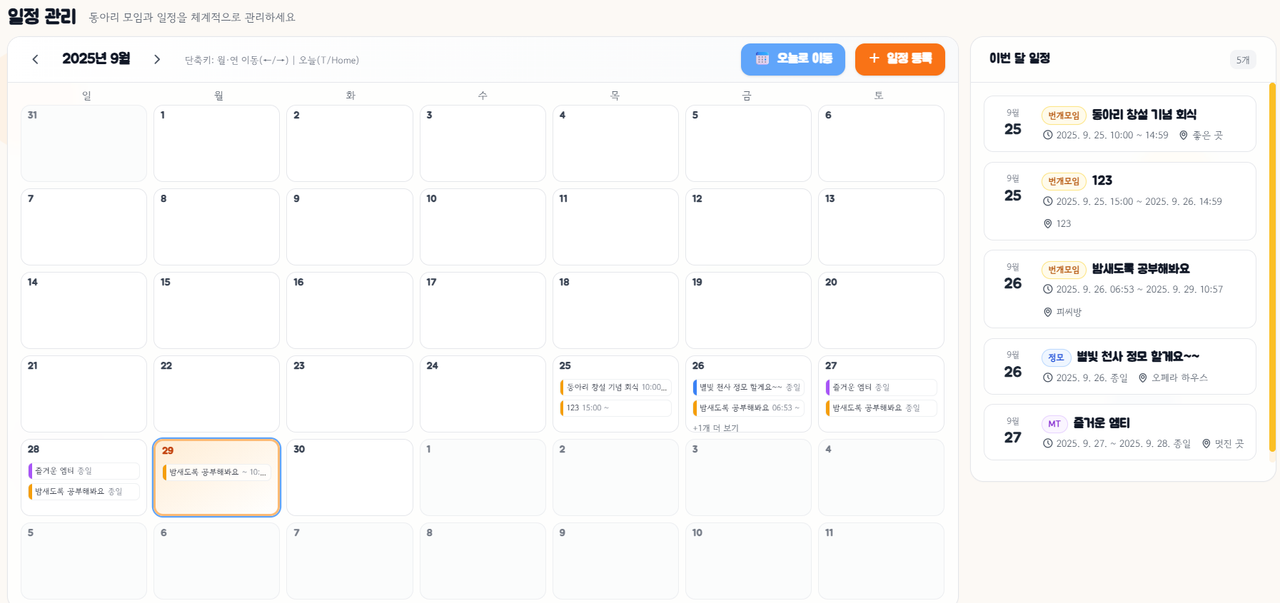Open 즐거운 엠티 card in sidebar
Image resolution: width=1280 pixels, height=603 pixels.
click(x=1120, y=432)
